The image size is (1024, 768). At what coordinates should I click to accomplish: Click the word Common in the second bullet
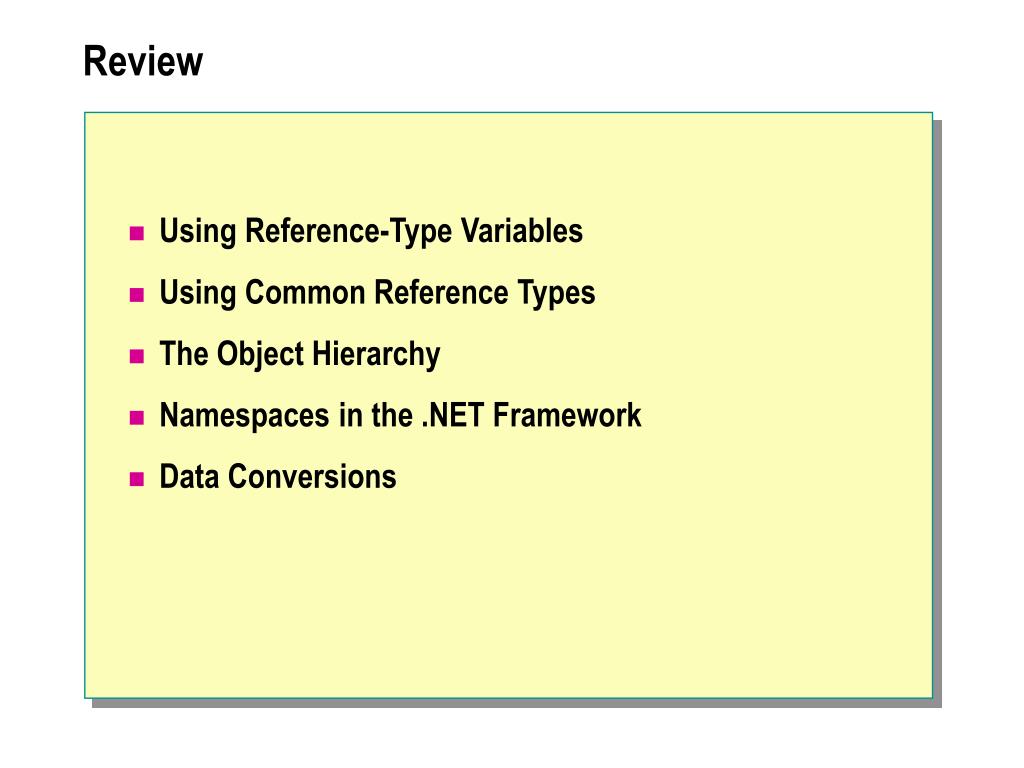(304, 292)
